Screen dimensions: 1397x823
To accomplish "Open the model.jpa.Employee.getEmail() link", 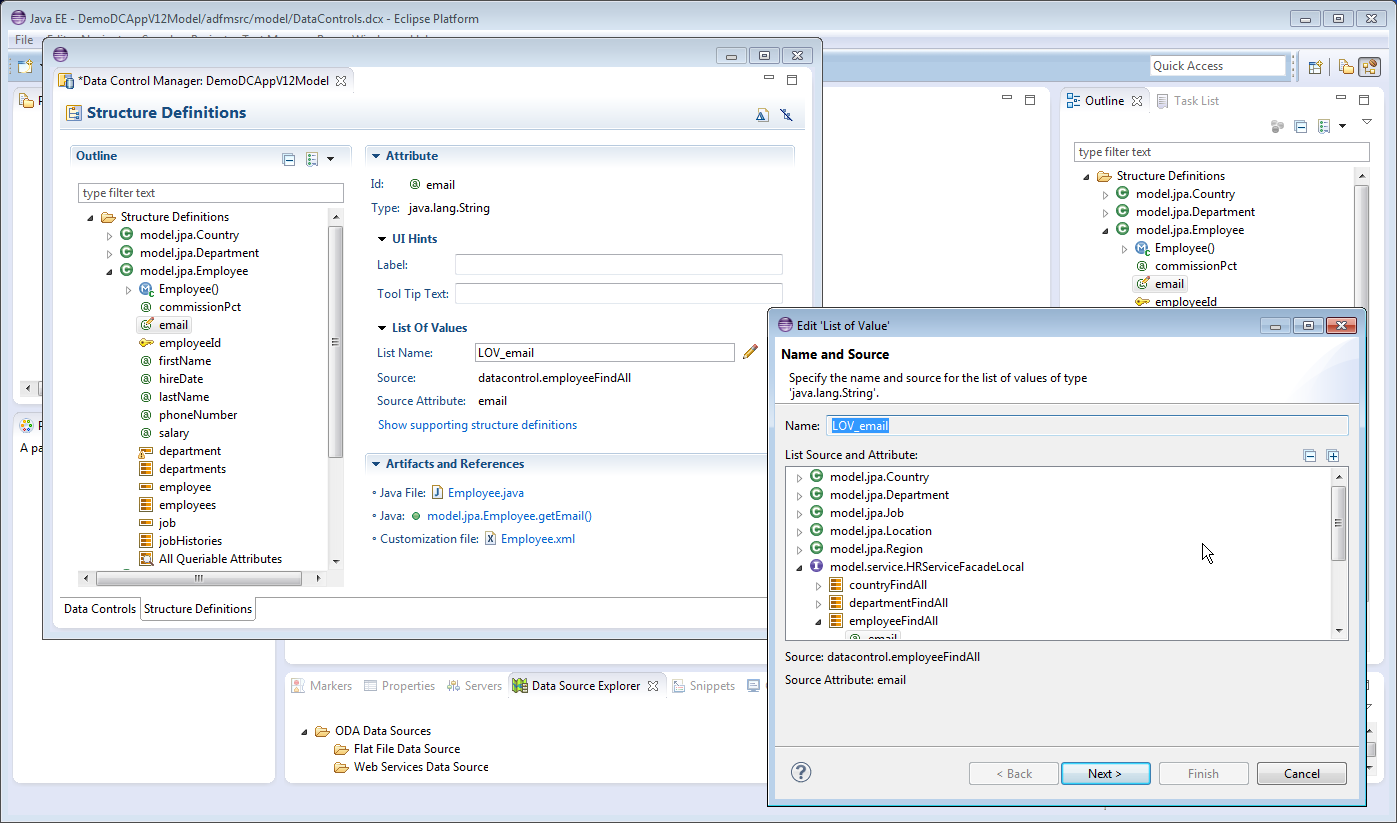I will [509, 516].
